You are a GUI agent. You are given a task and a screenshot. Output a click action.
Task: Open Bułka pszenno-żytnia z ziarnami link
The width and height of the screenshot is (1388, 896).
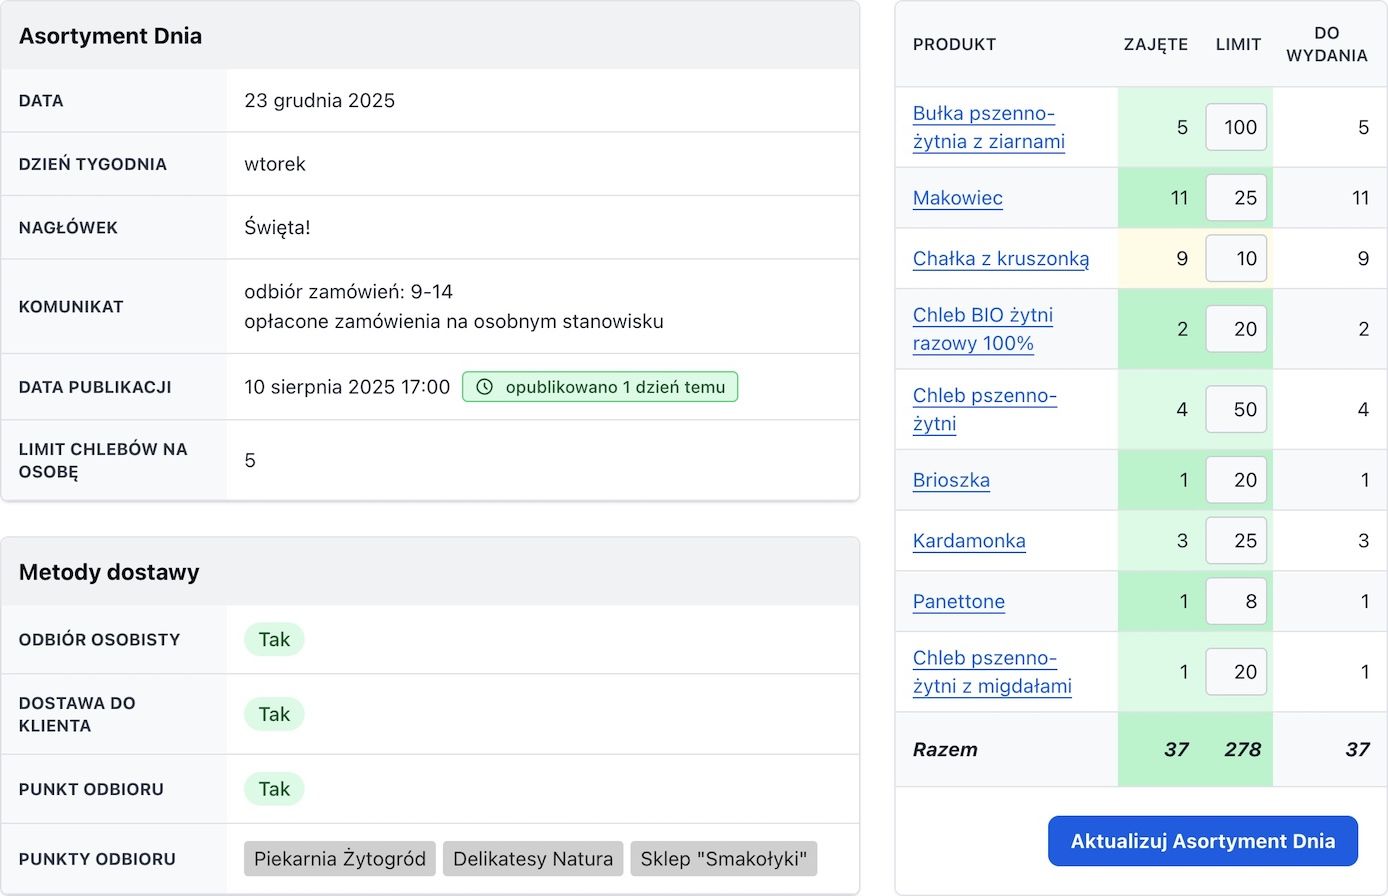[x=987, y=127]
